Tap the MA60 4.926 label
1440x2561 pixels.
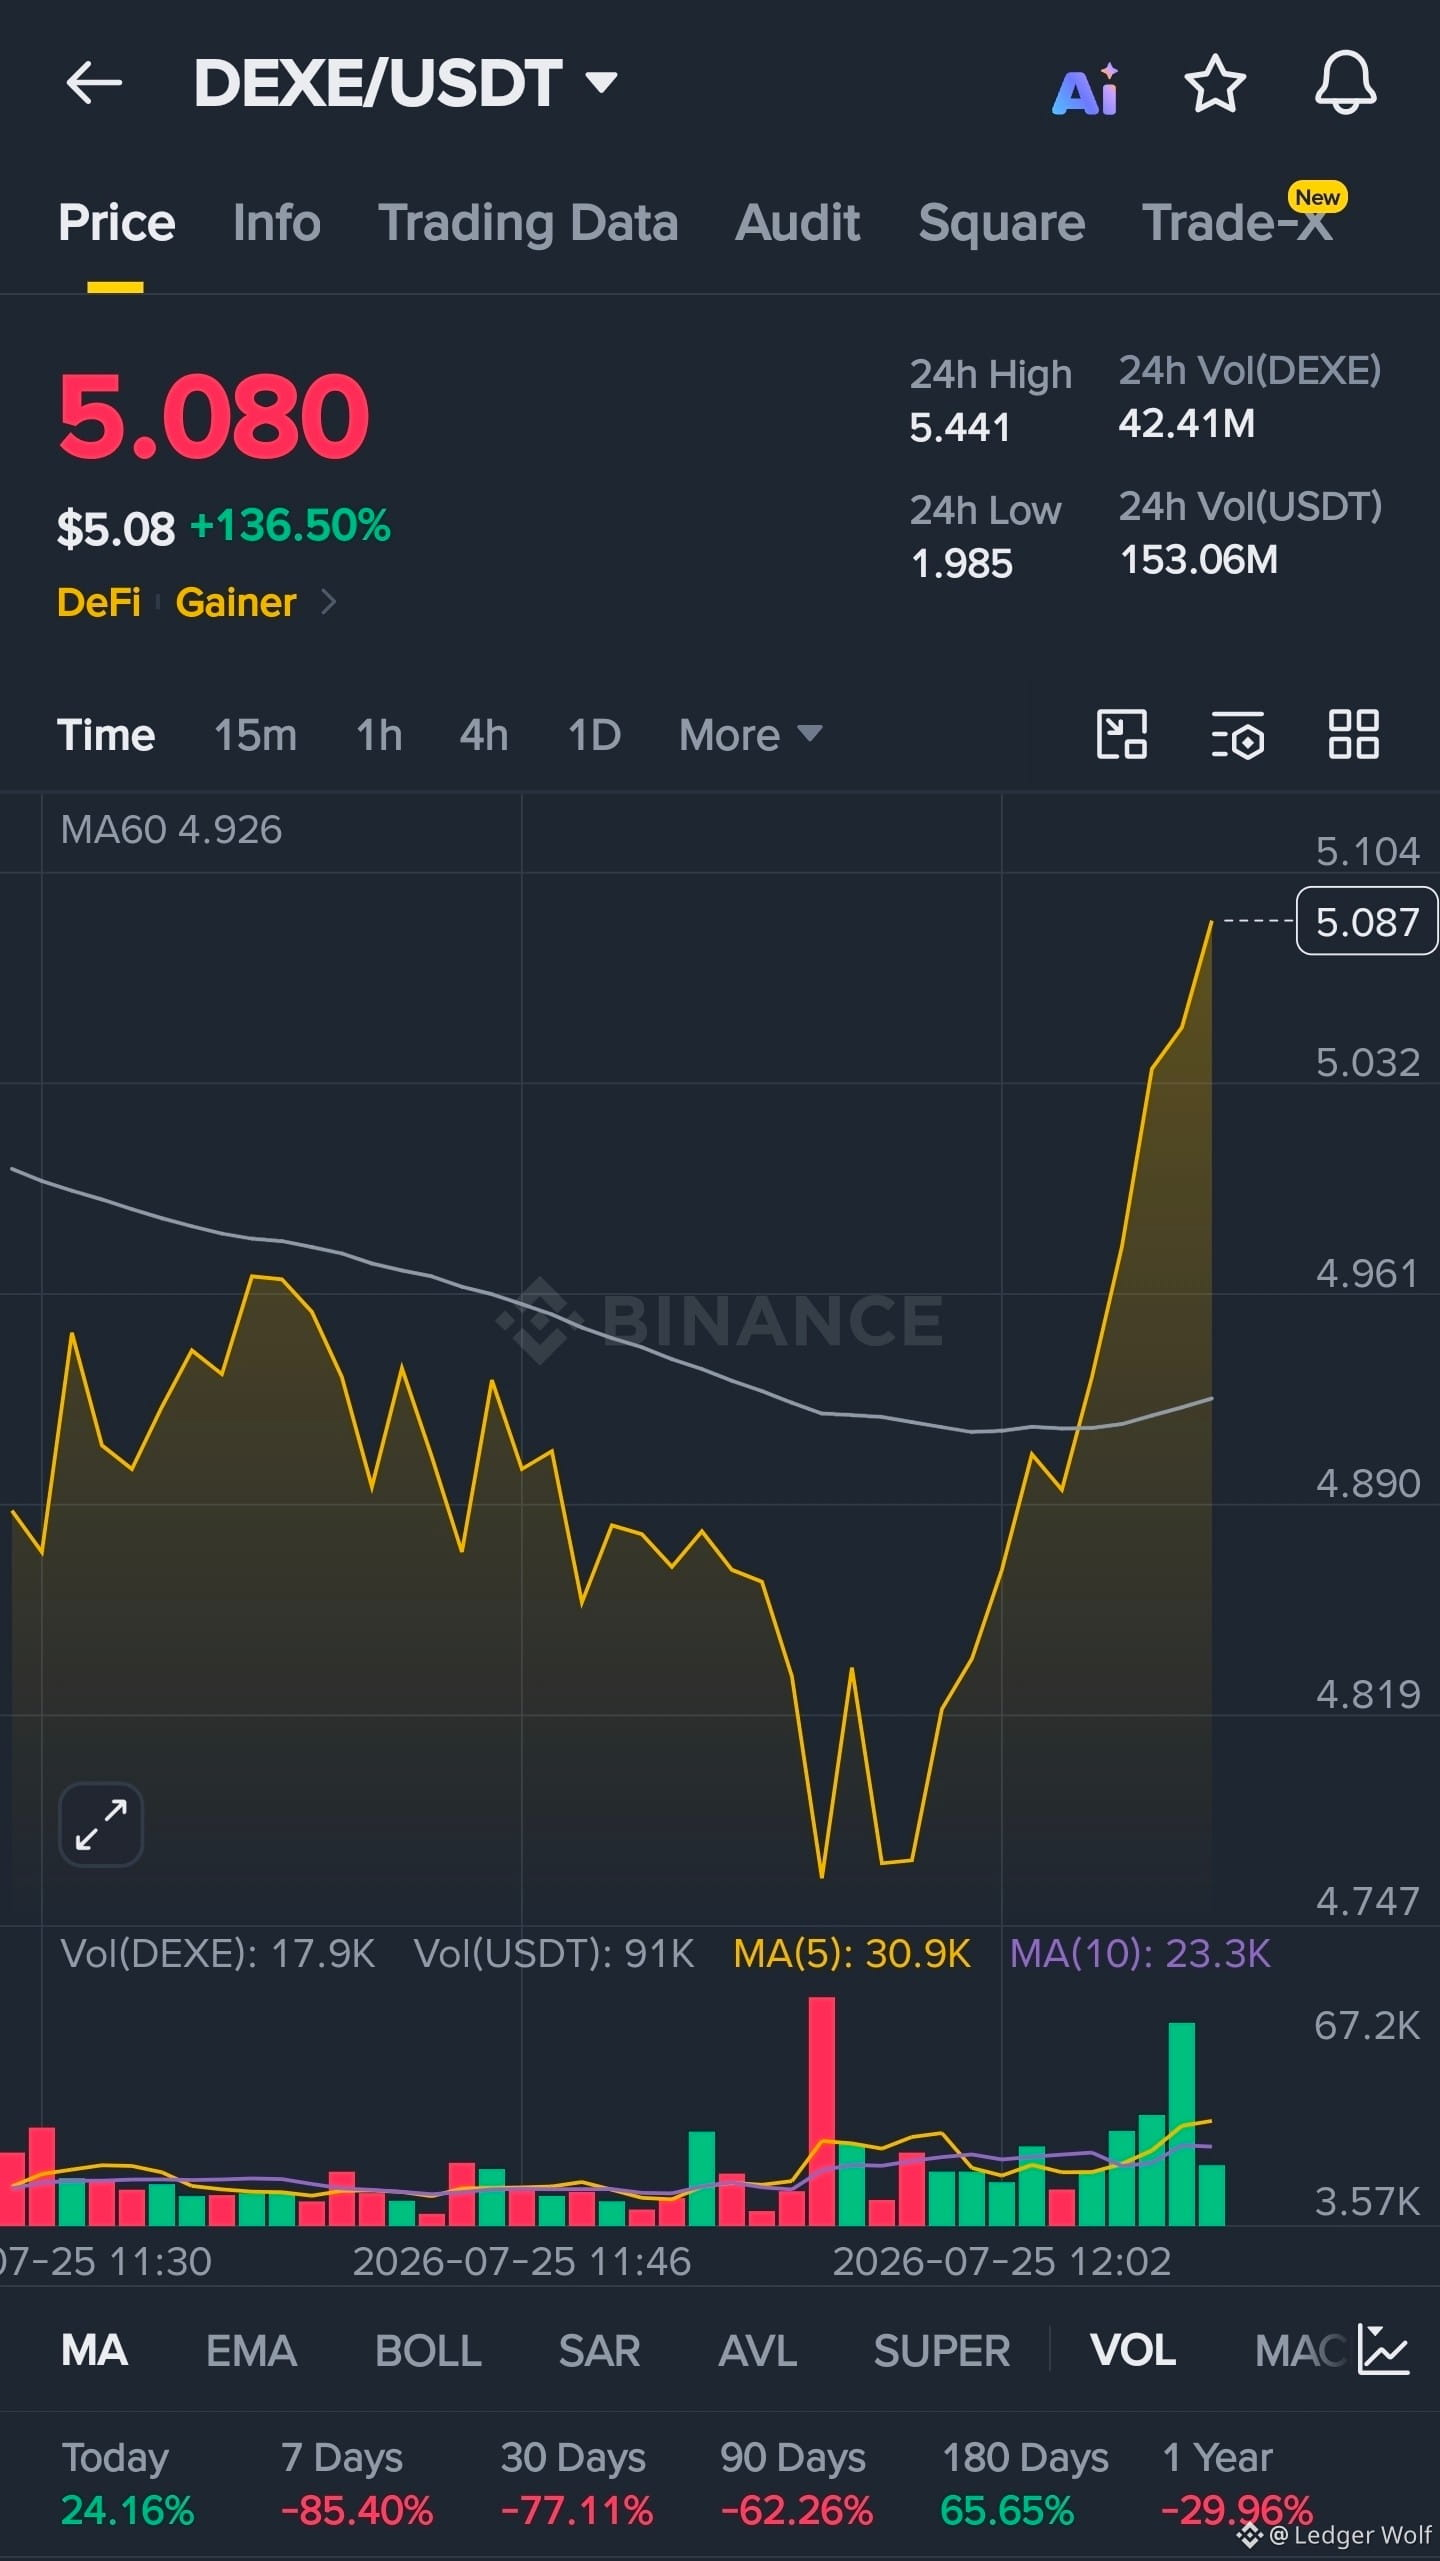click(171, 829)
